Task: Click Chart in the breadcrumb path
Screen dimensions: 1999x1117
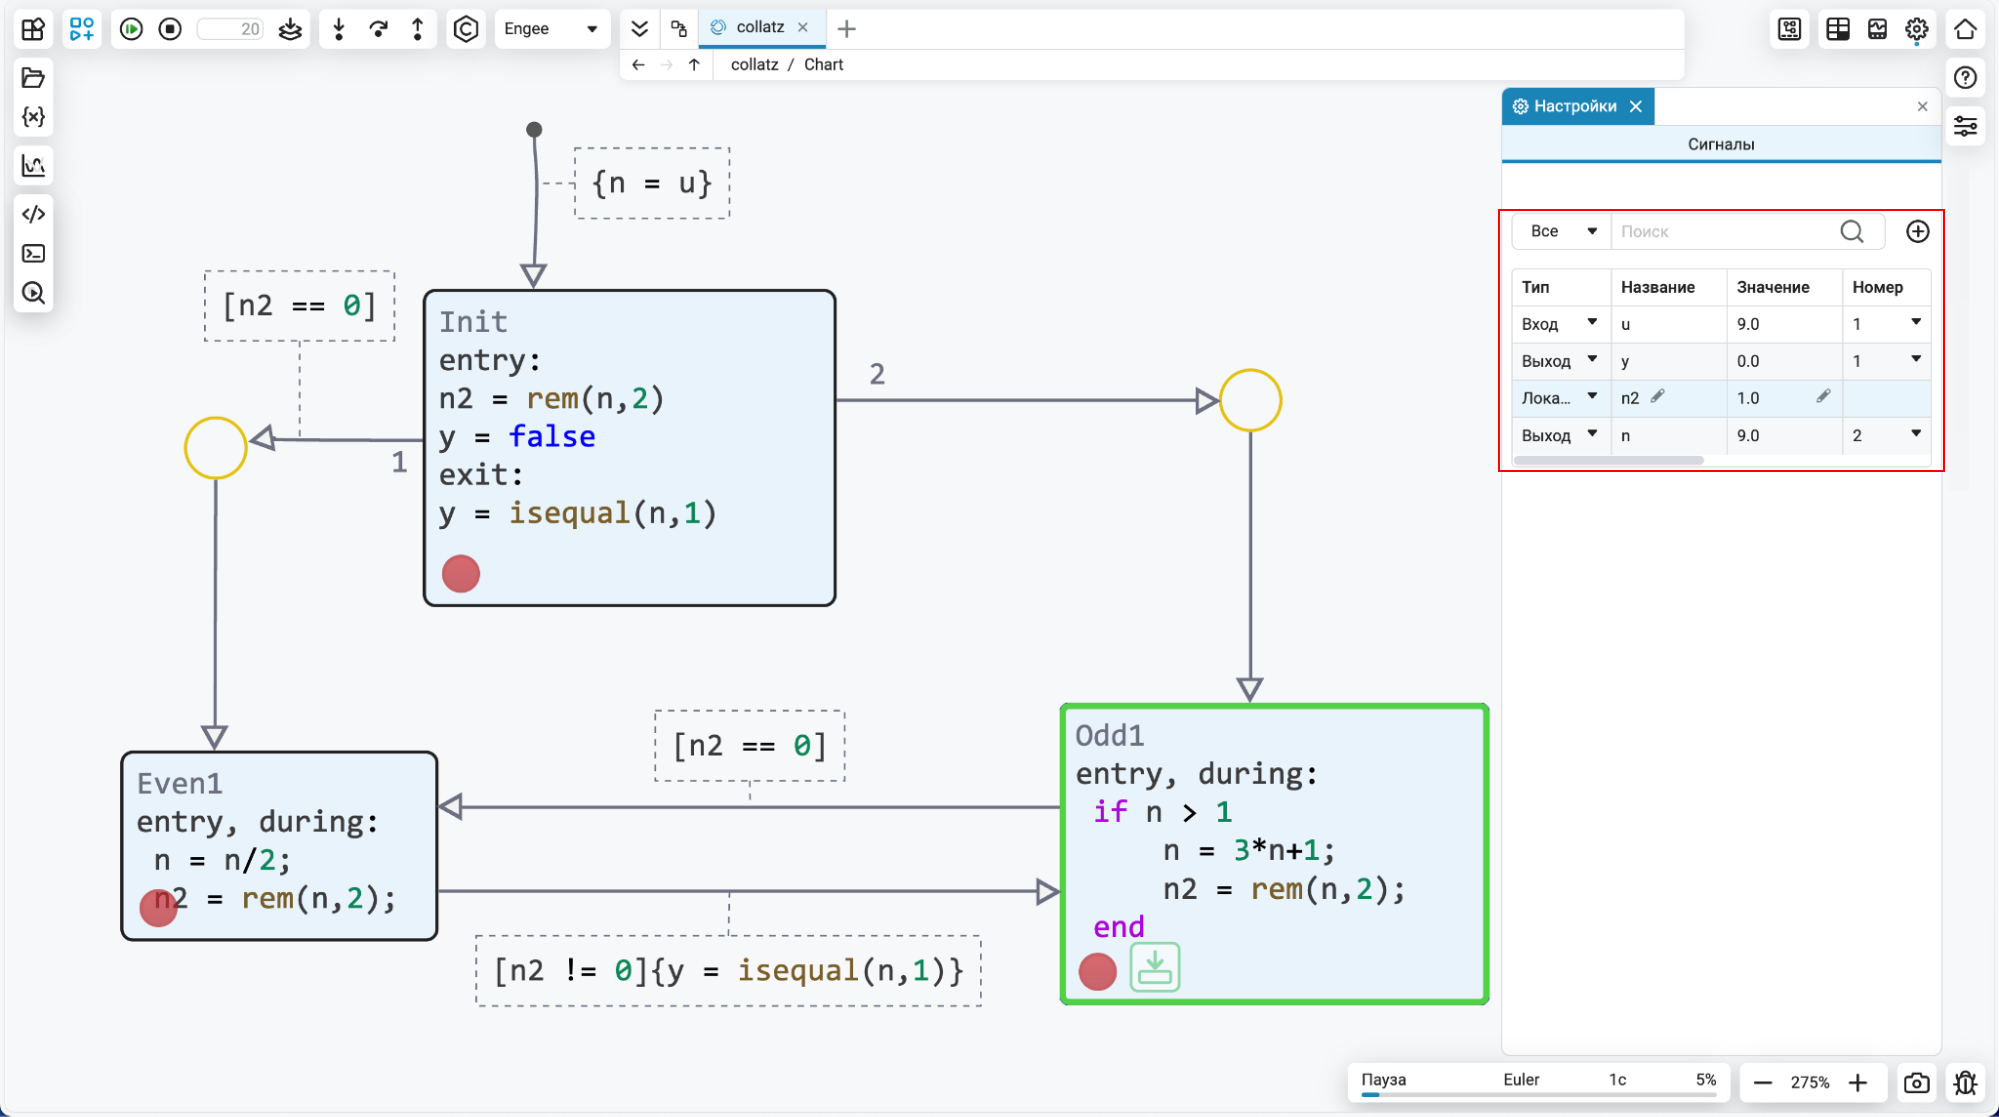Action: [823, 64]
